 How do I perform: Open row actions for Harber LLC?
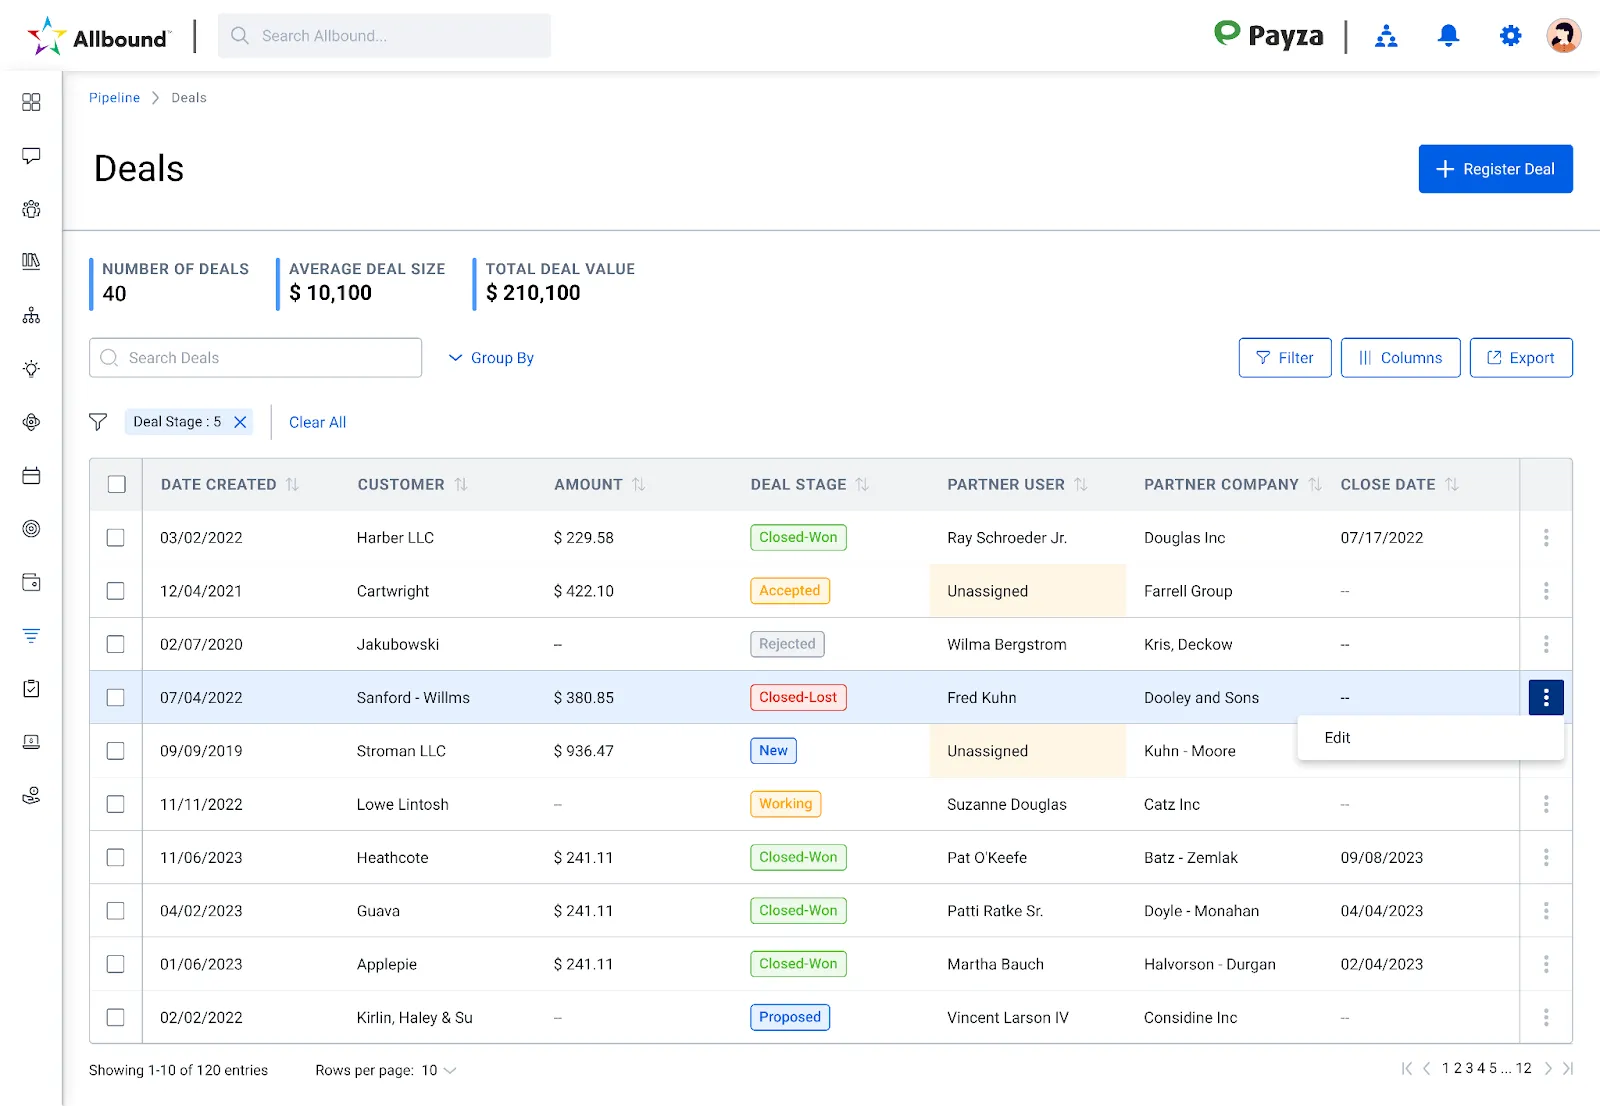(x=1546, y=537)
